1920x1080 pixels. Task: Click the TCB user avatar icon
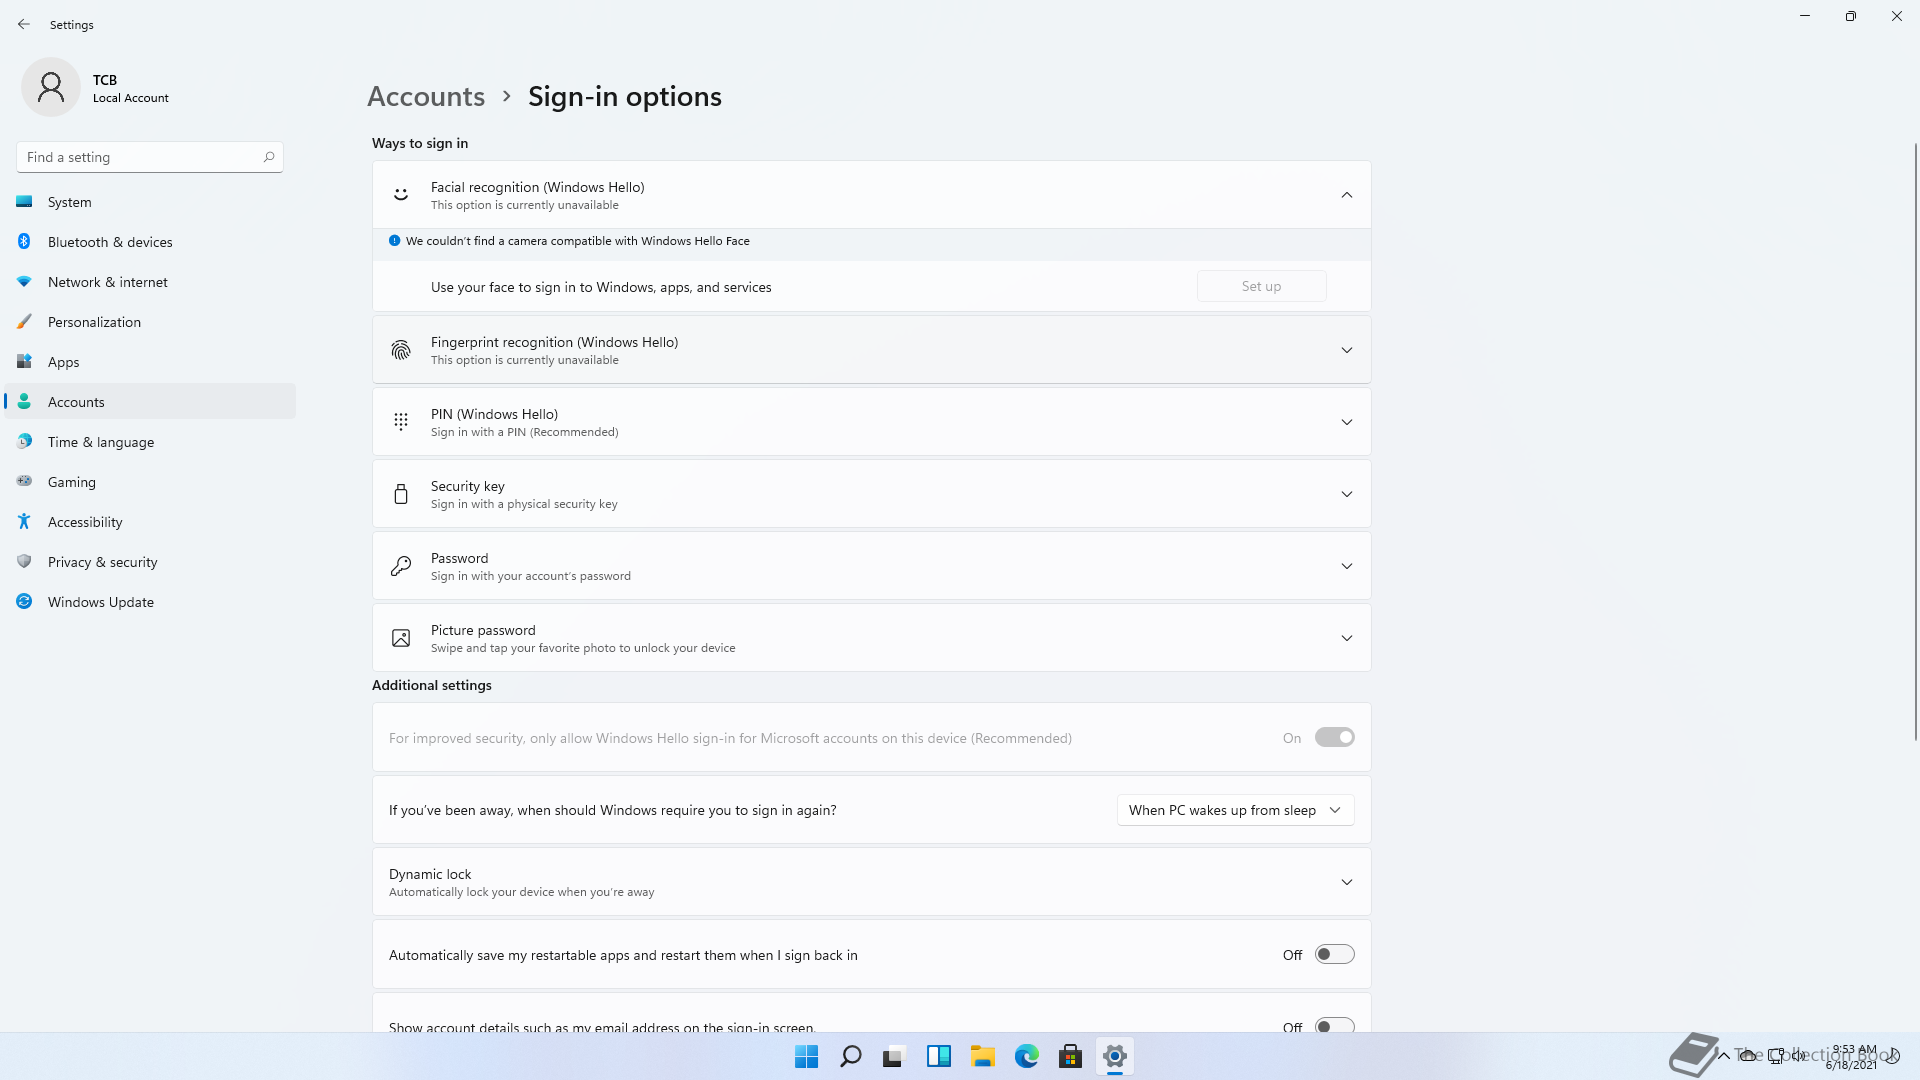point(51,87)
